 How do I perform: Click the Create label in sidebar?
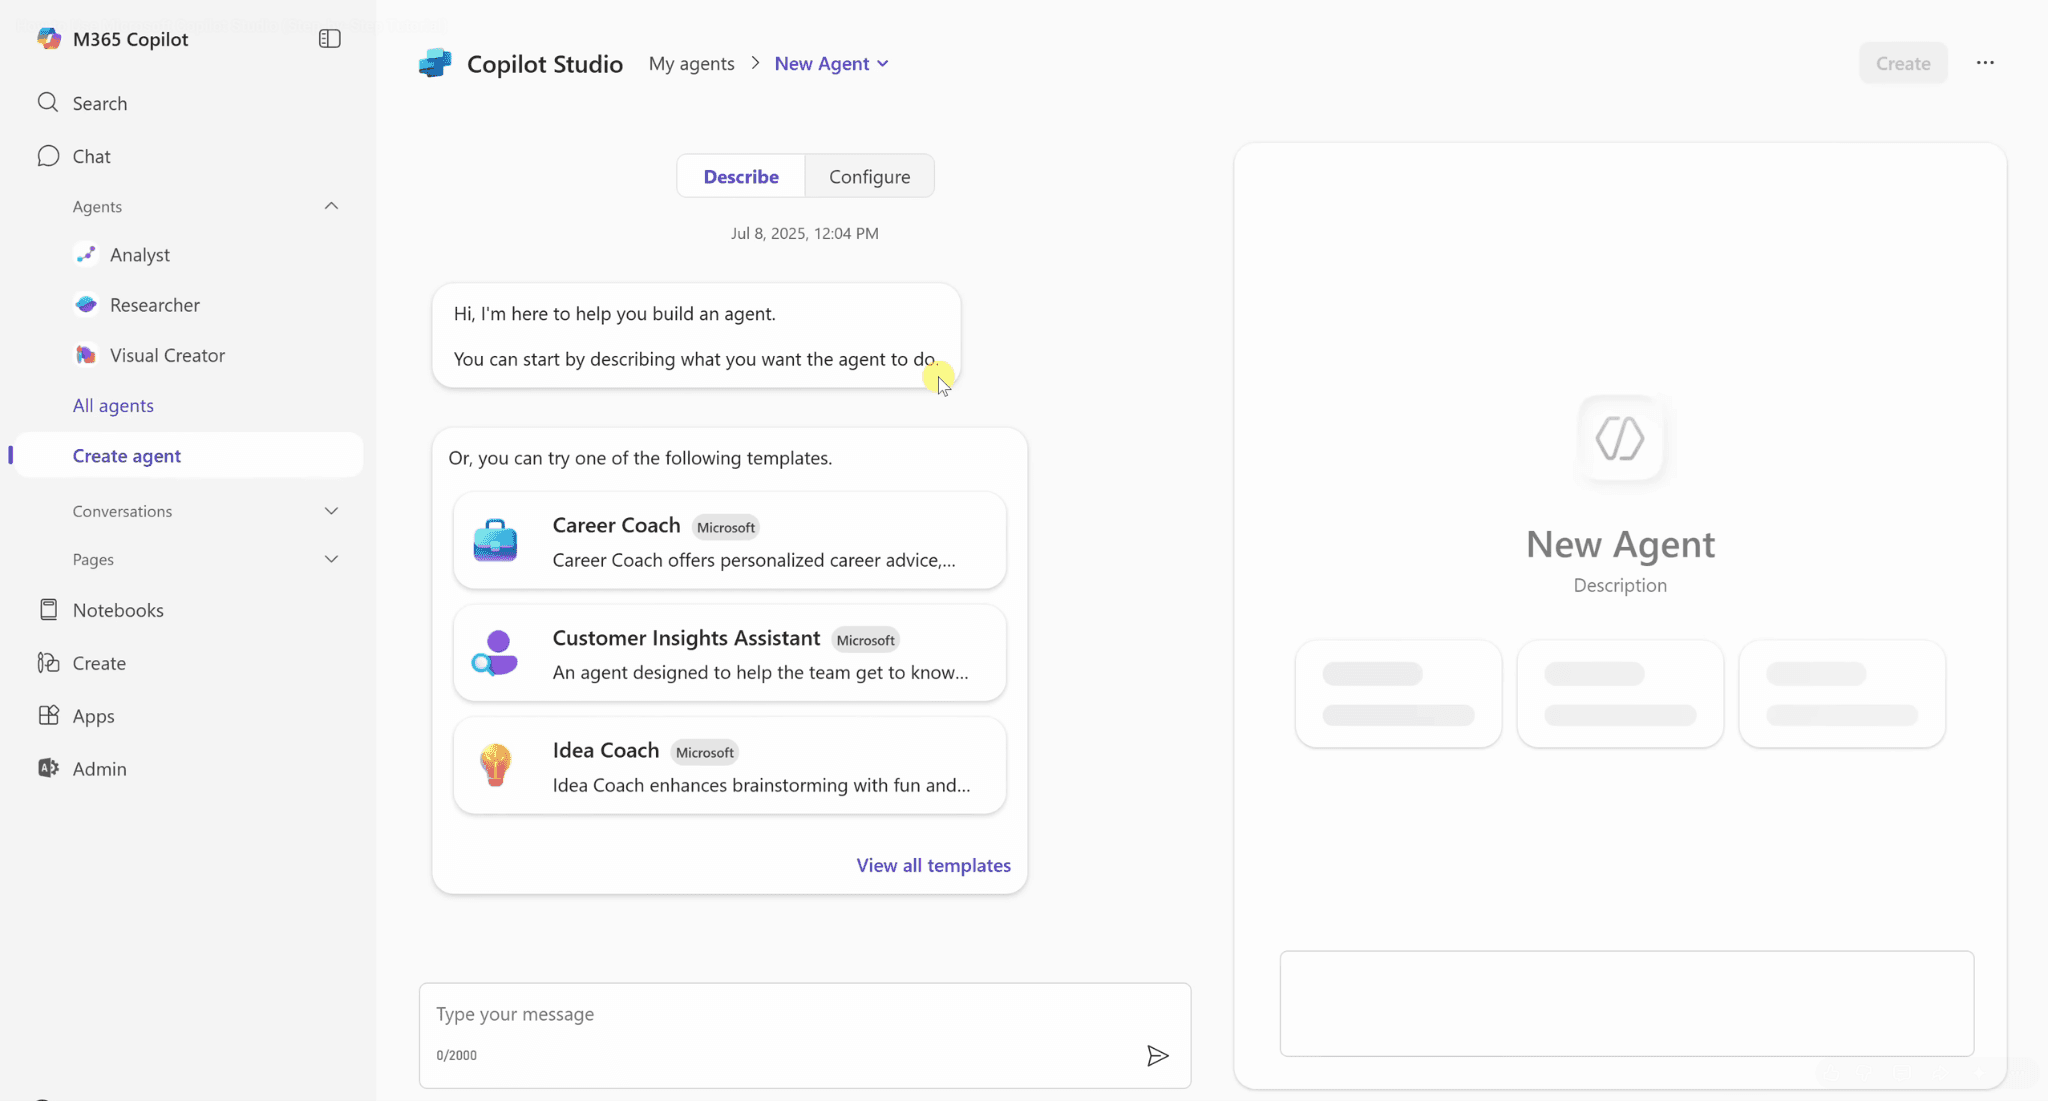click(99, 663)
